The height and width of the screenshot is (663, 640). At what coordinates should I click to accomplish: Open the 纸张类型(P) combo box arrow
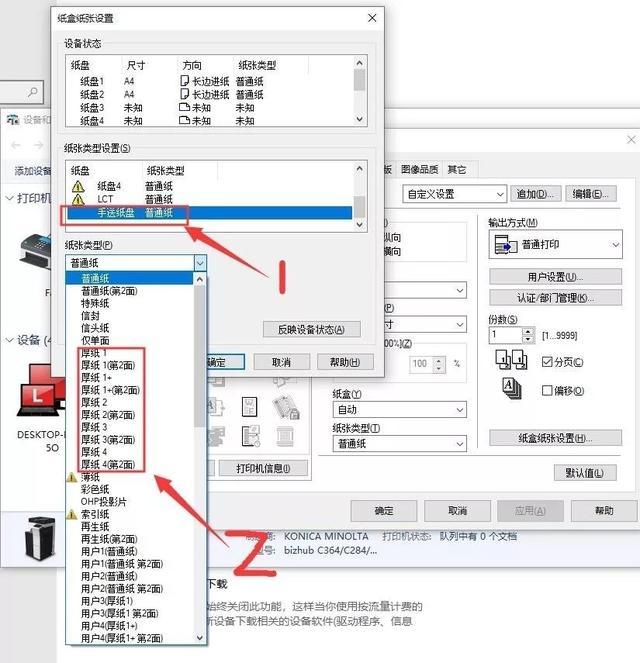(x=200, y=263)
